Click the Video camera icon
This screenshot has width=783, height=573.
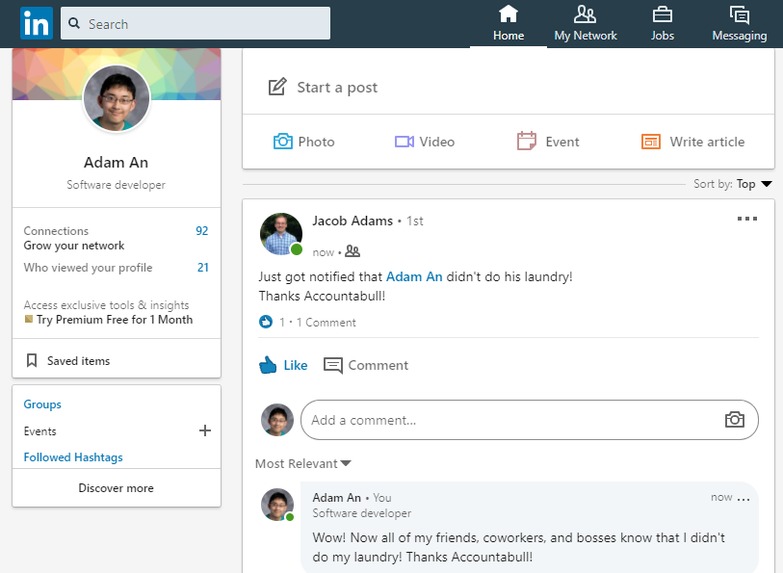404,142
